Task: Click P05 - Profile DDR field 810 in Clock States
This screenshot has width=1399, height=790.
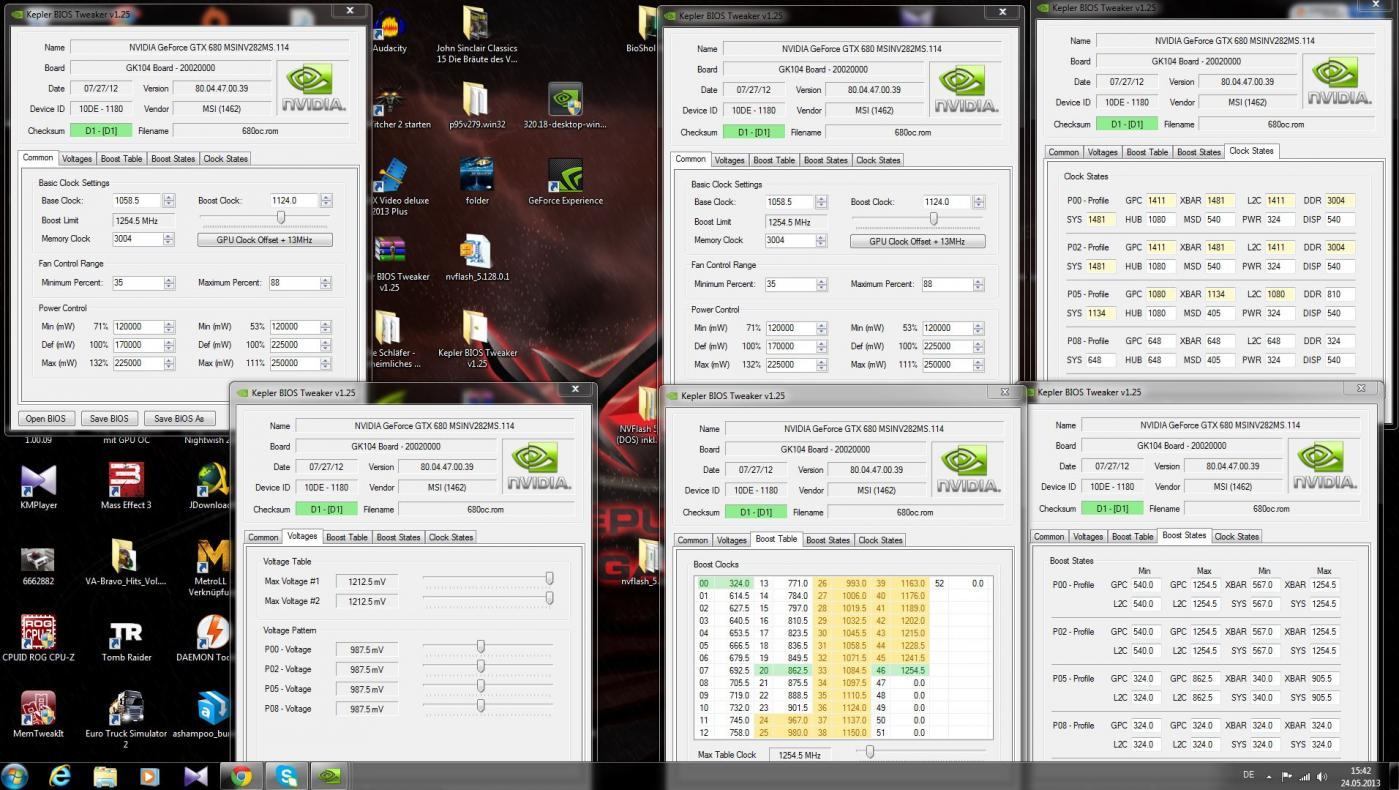Action: [1339, 294]
